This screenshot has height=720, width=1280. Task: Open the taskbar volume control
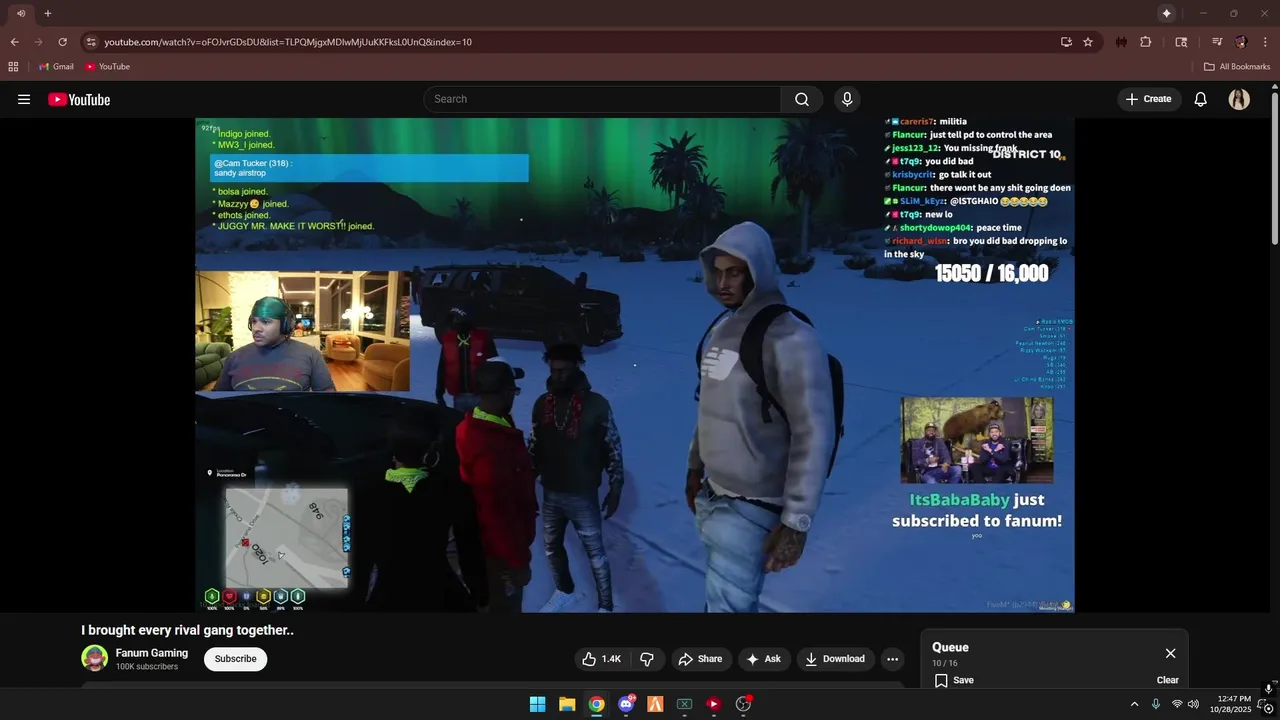point(1193,704)
